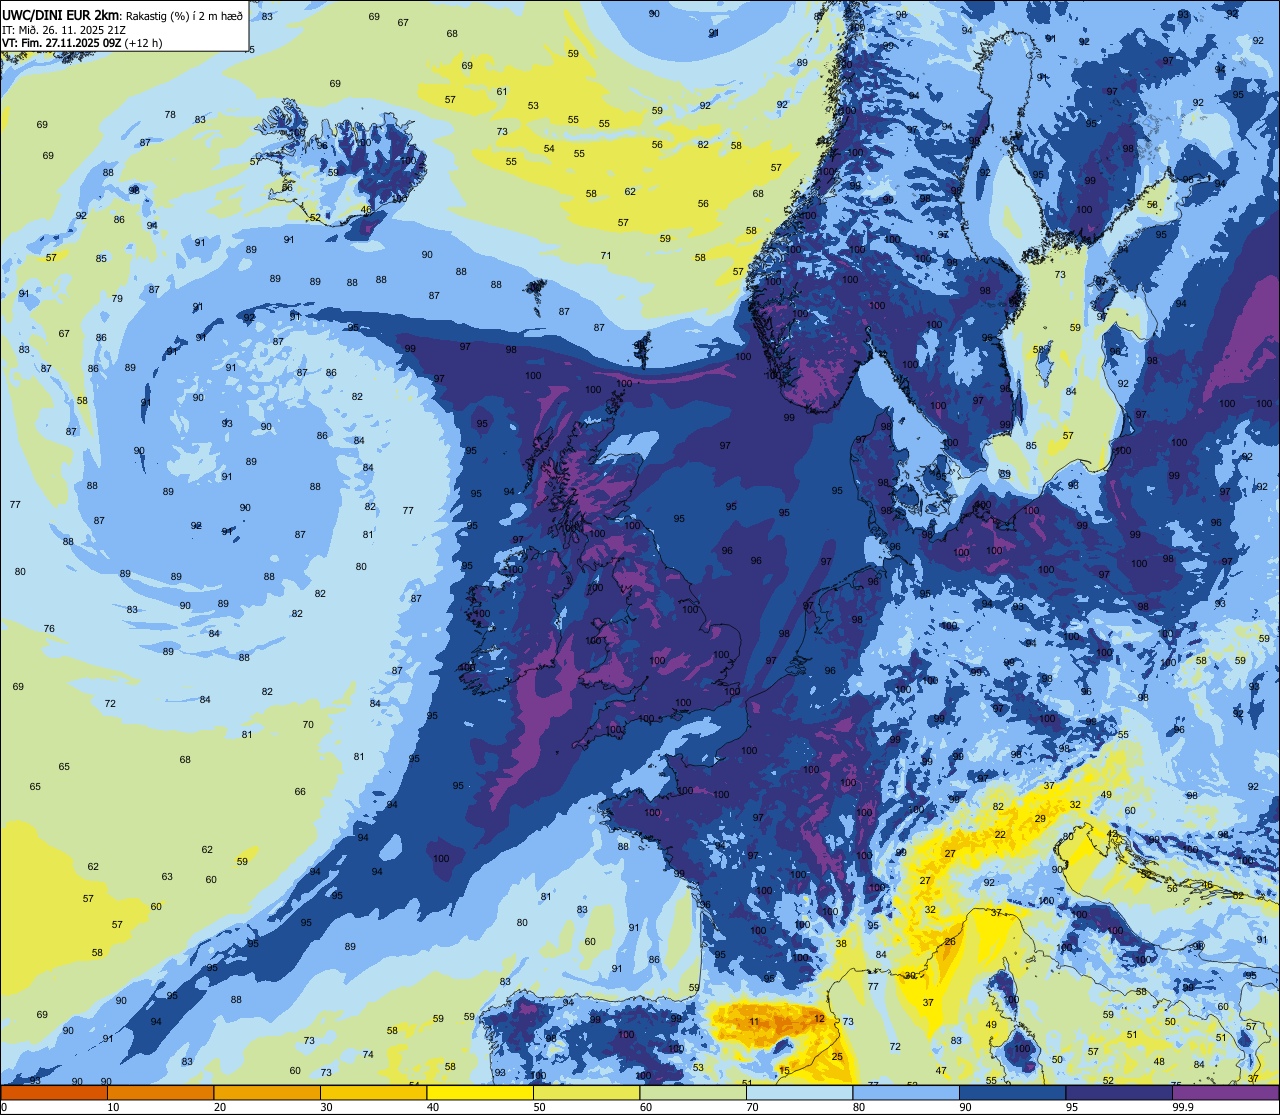Click the legend tick label "0"
1280x1115 pixels.
[5, 1107]
